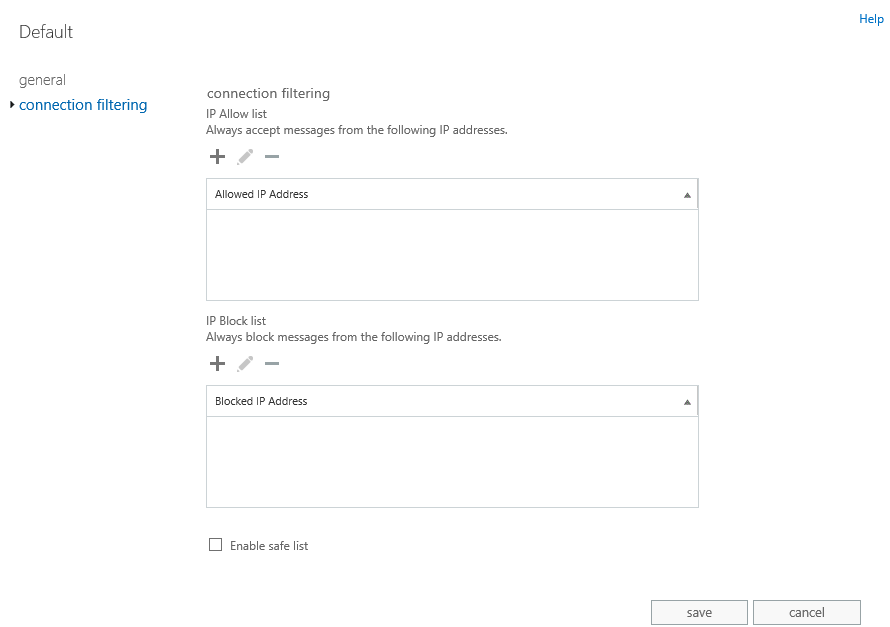Click the 'Enable safe list' label text
Screen dimensions: 890x627
[268, 546]
